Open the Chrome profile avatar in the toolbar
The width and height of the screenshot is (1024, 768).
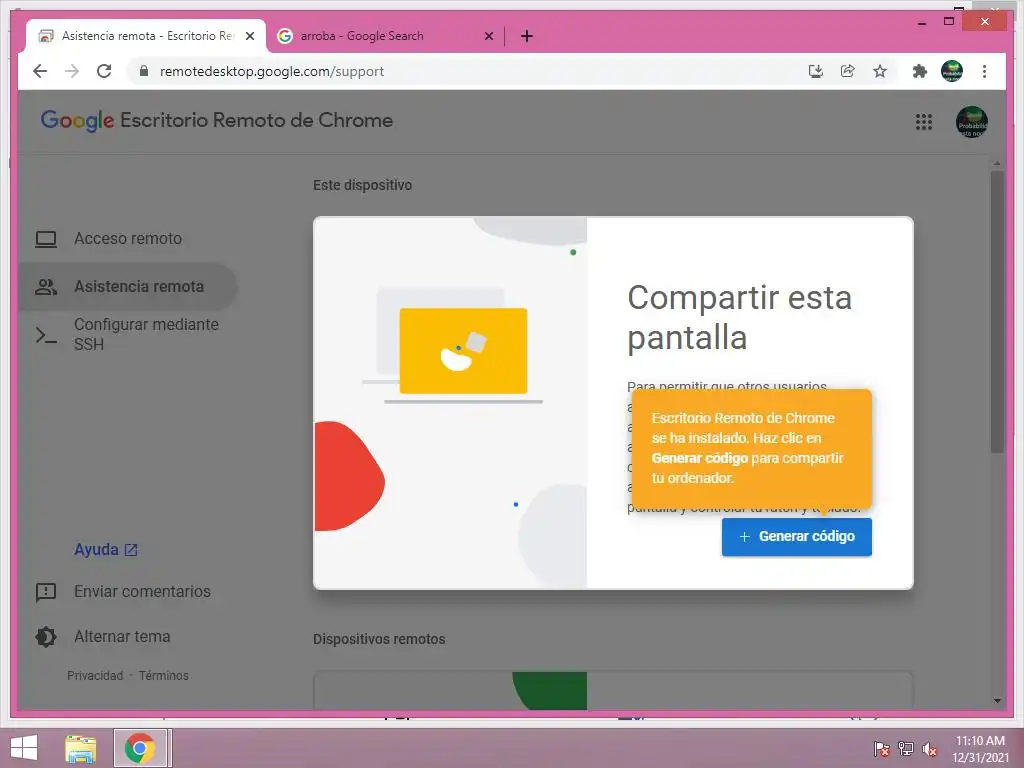coord(952,71)
